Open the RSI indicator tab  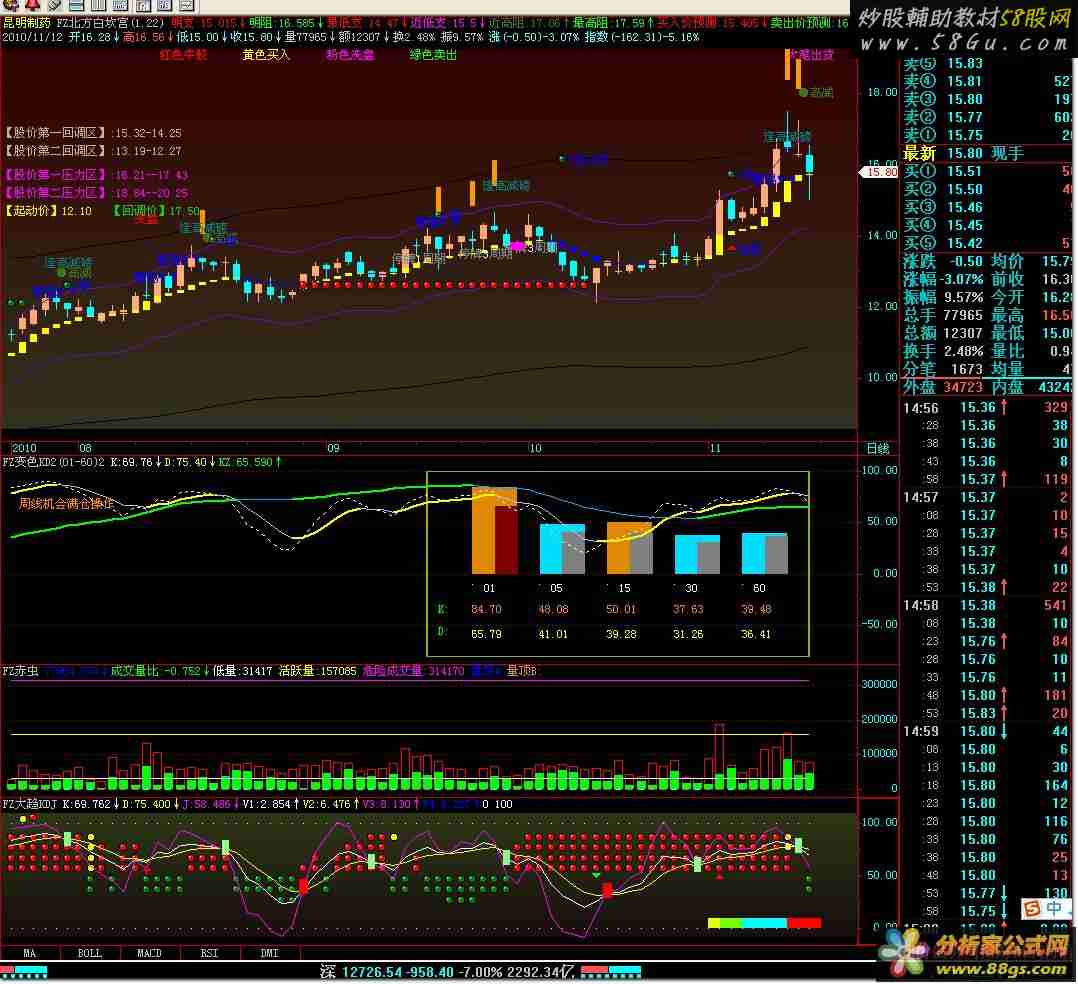pyautogui.click(x=209, y=953)
